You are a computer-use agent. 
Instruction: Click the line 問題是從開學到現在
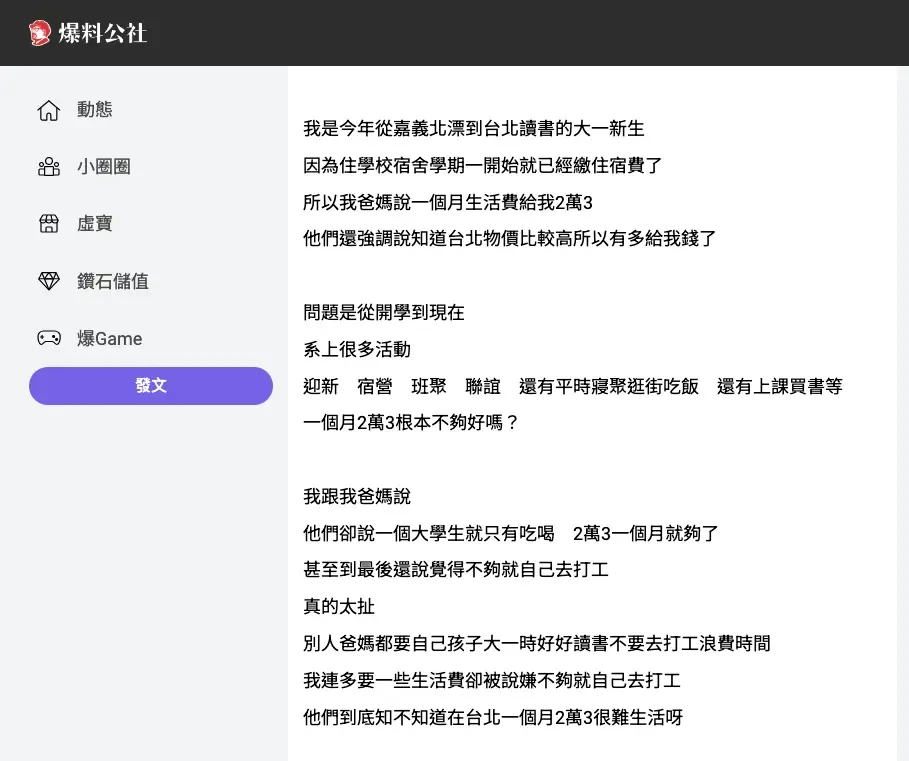[x=384, y=313]
